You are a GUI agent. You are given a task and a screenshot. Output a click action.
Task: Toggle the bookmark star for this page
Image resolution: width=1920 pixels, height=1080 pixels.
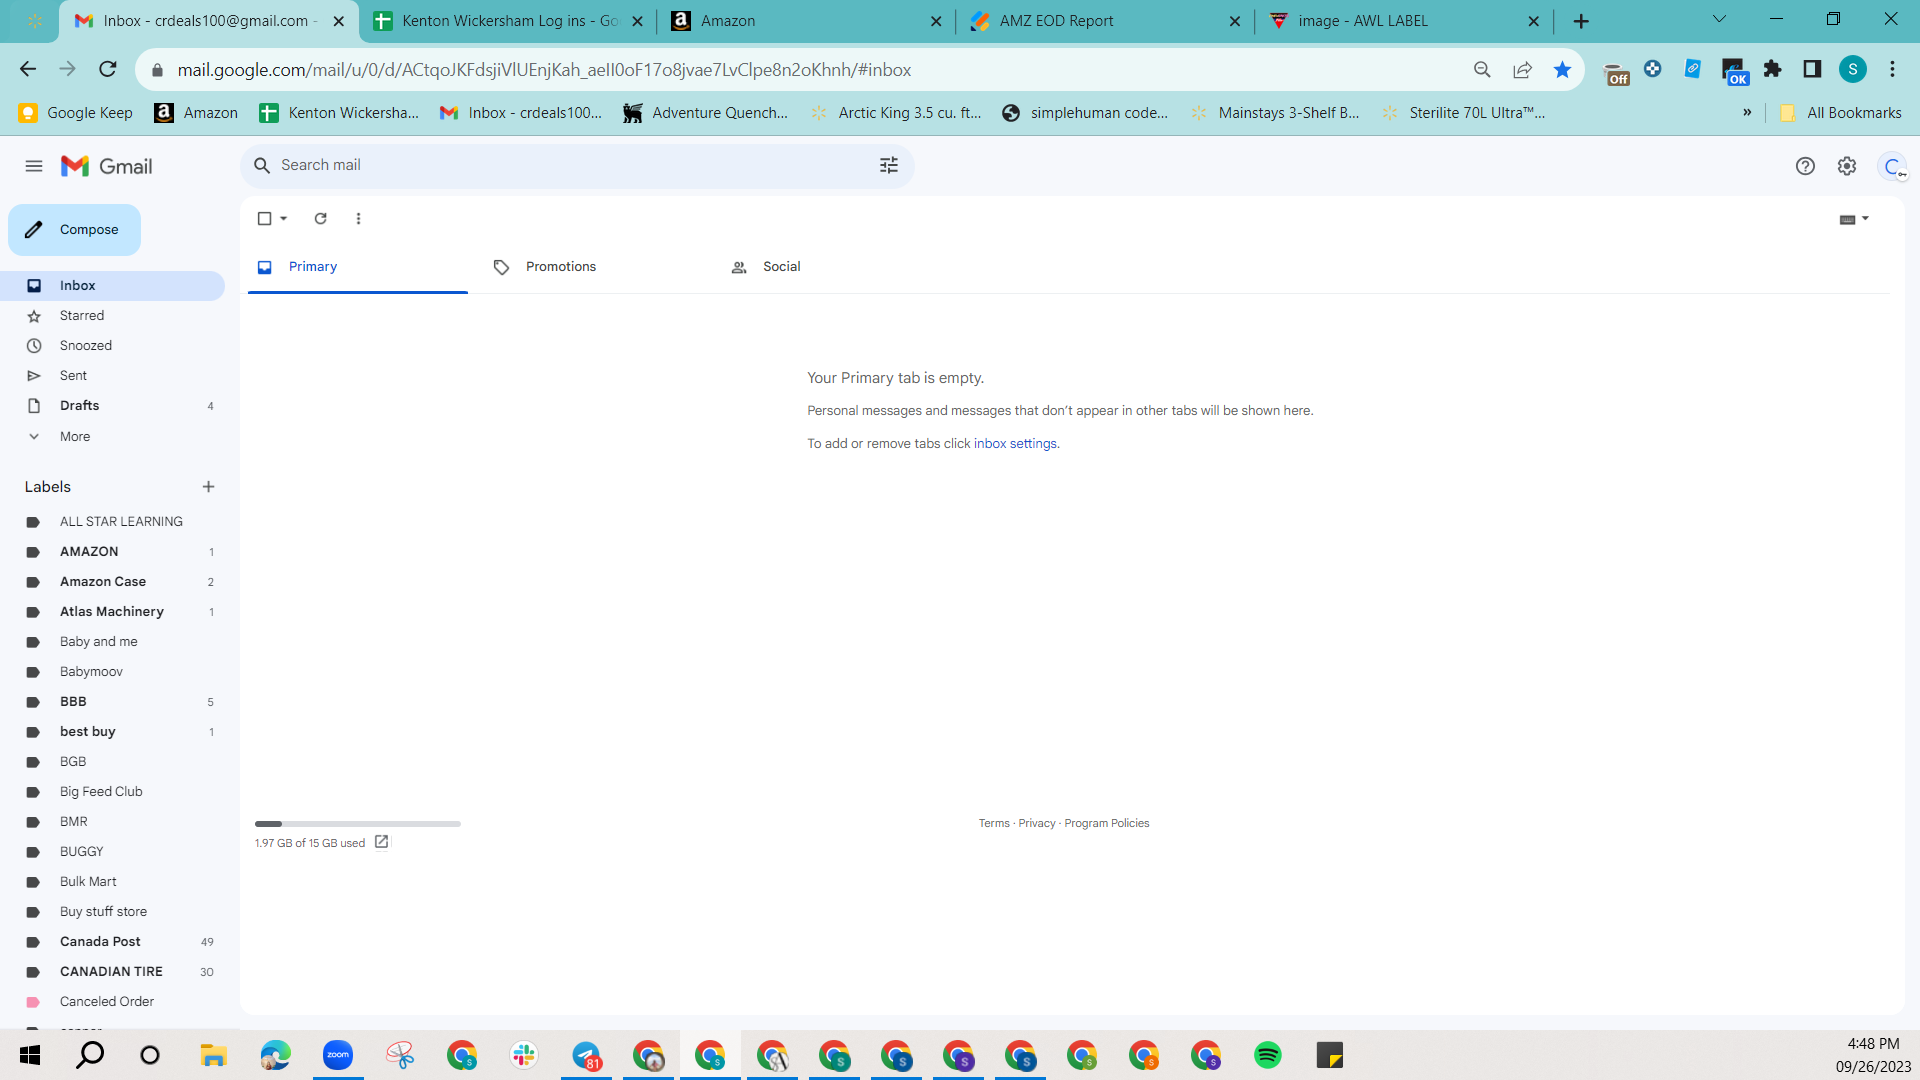(x=1562, y=69)
